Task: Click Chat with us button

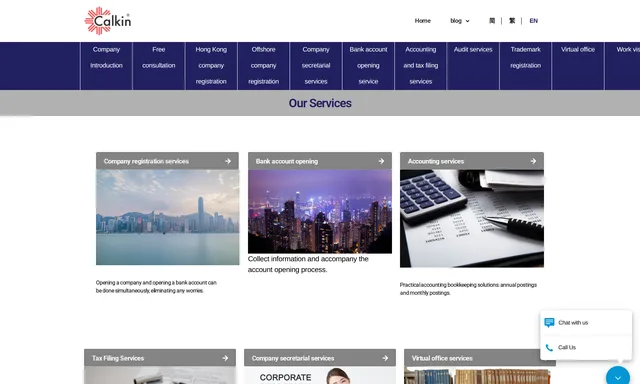Action: [x=586, y=322]
